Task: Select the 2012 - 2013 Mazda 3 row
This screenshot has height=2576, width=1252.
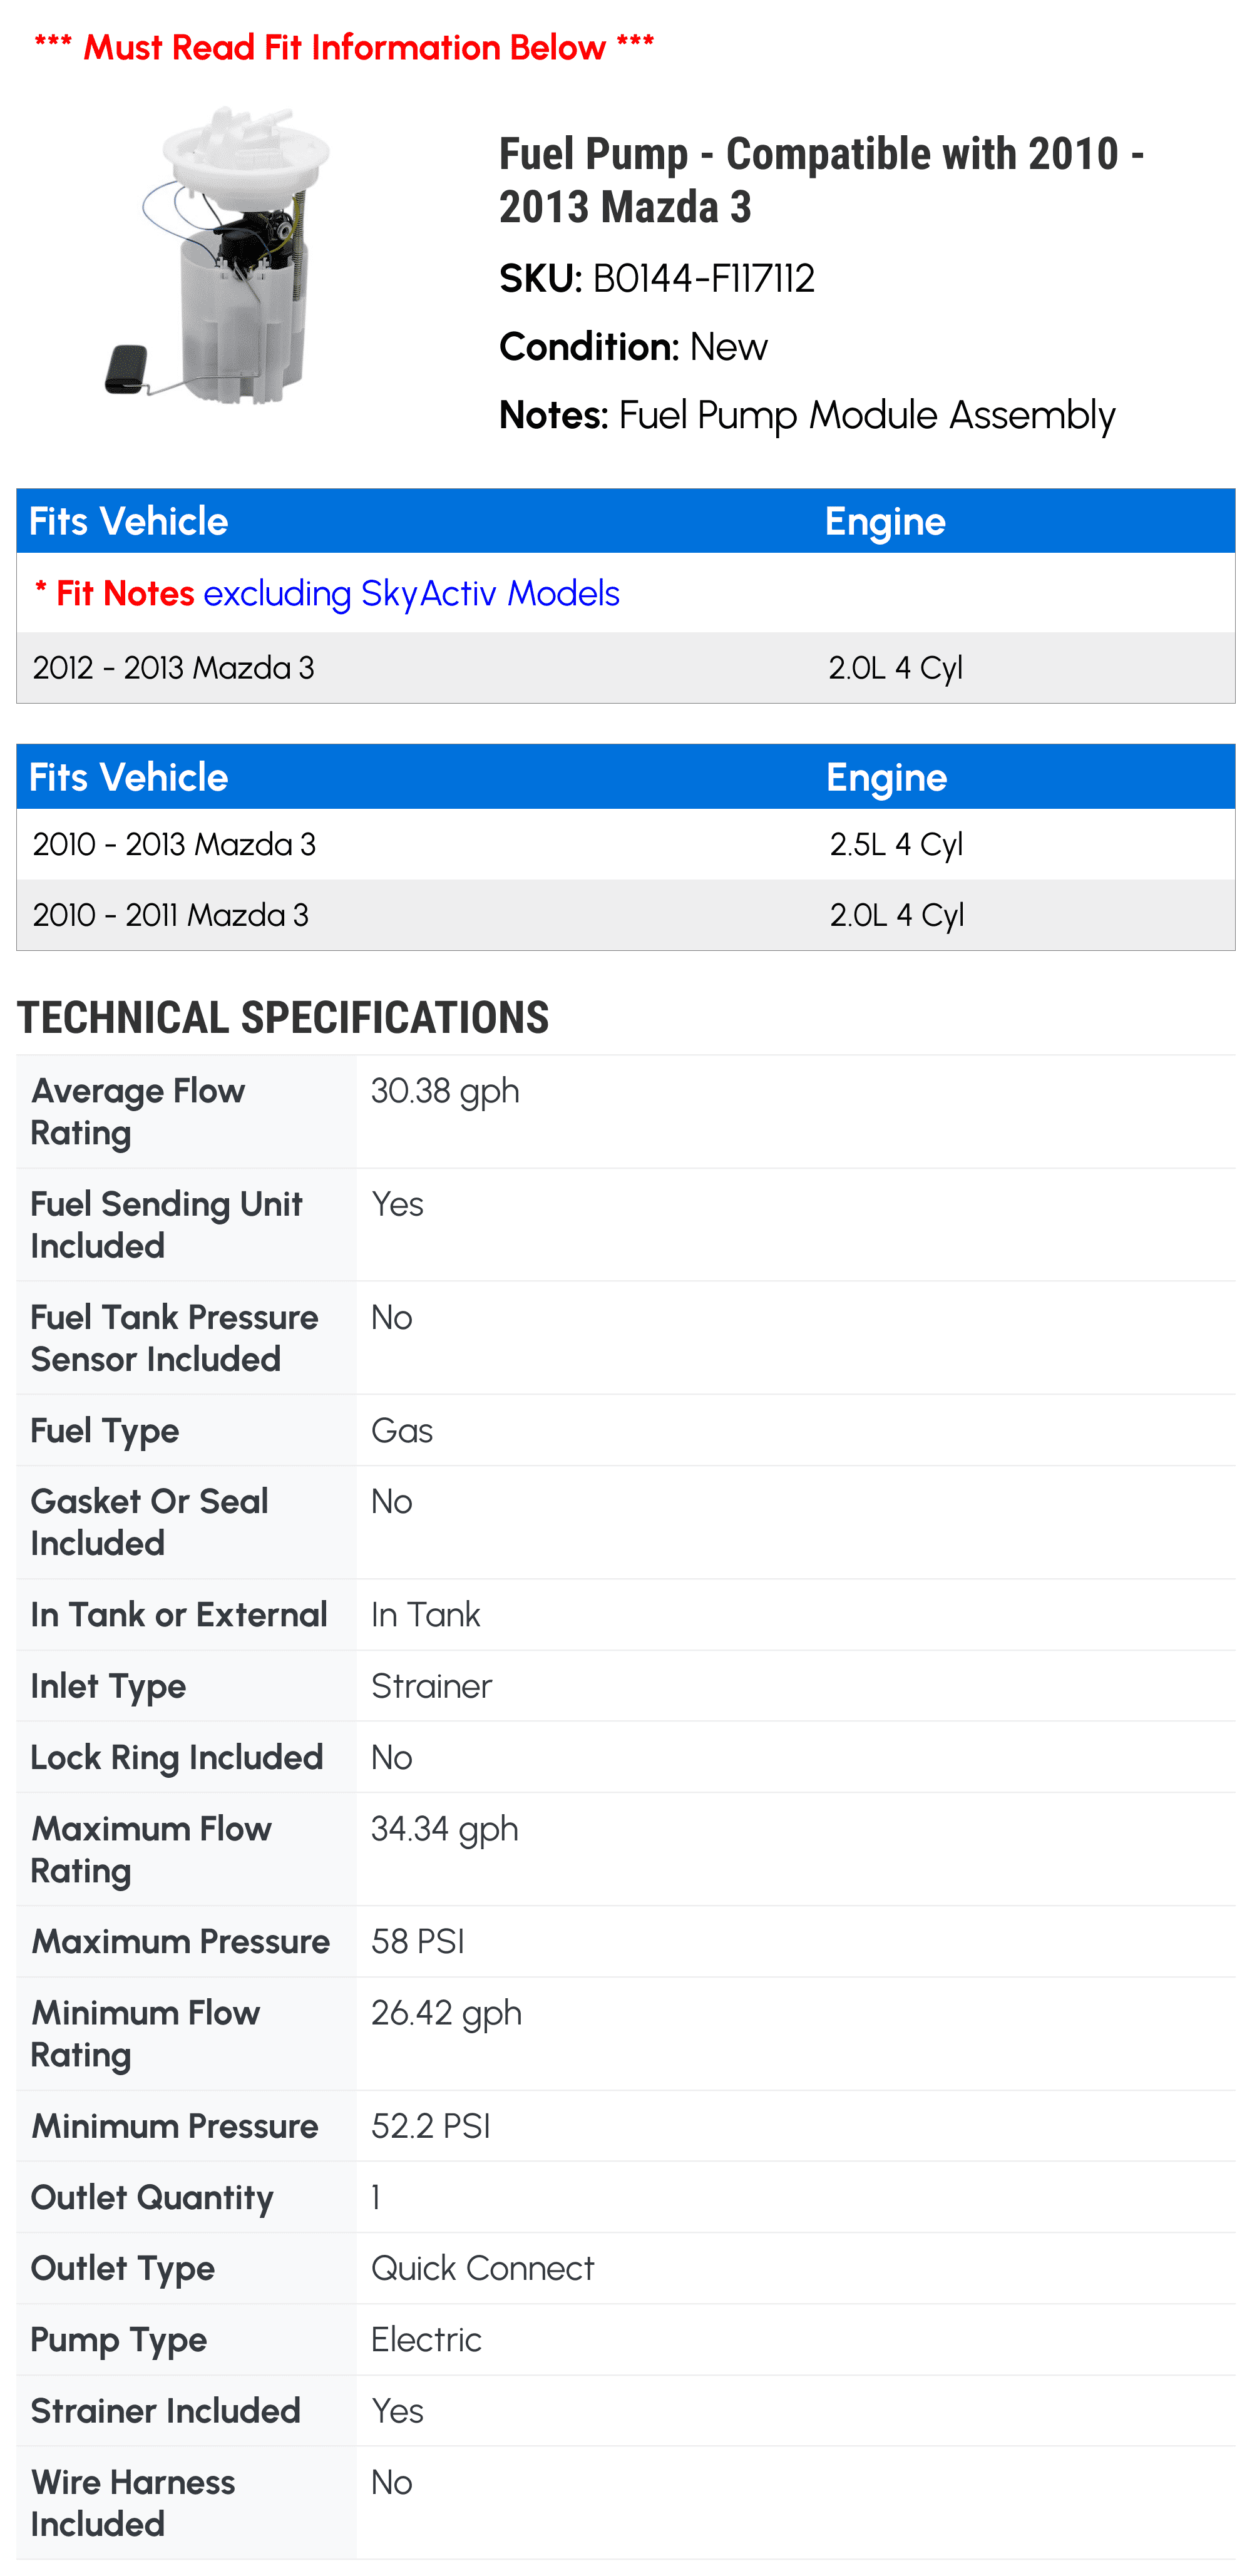Action: (x=173, y=668)
